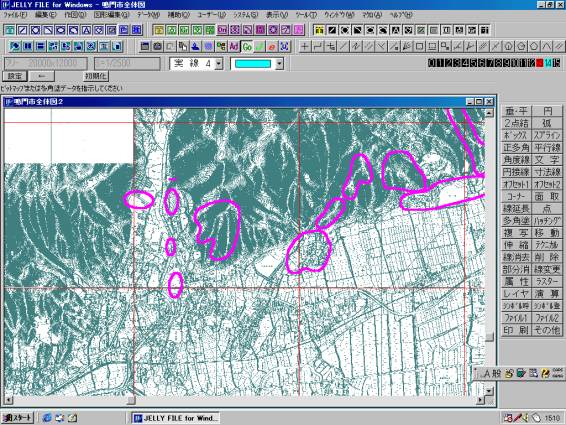Click the left arrow ← button
This screenshot has width=566, height=425.
point(42,76)
